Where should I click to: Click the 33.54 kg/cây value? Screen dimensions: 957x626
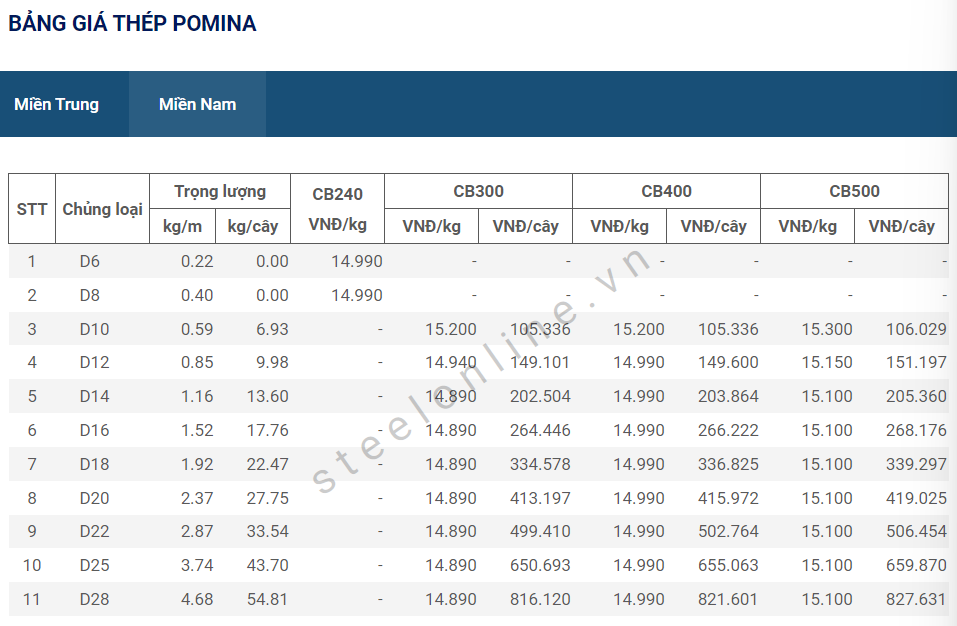[x=268, y=531]
